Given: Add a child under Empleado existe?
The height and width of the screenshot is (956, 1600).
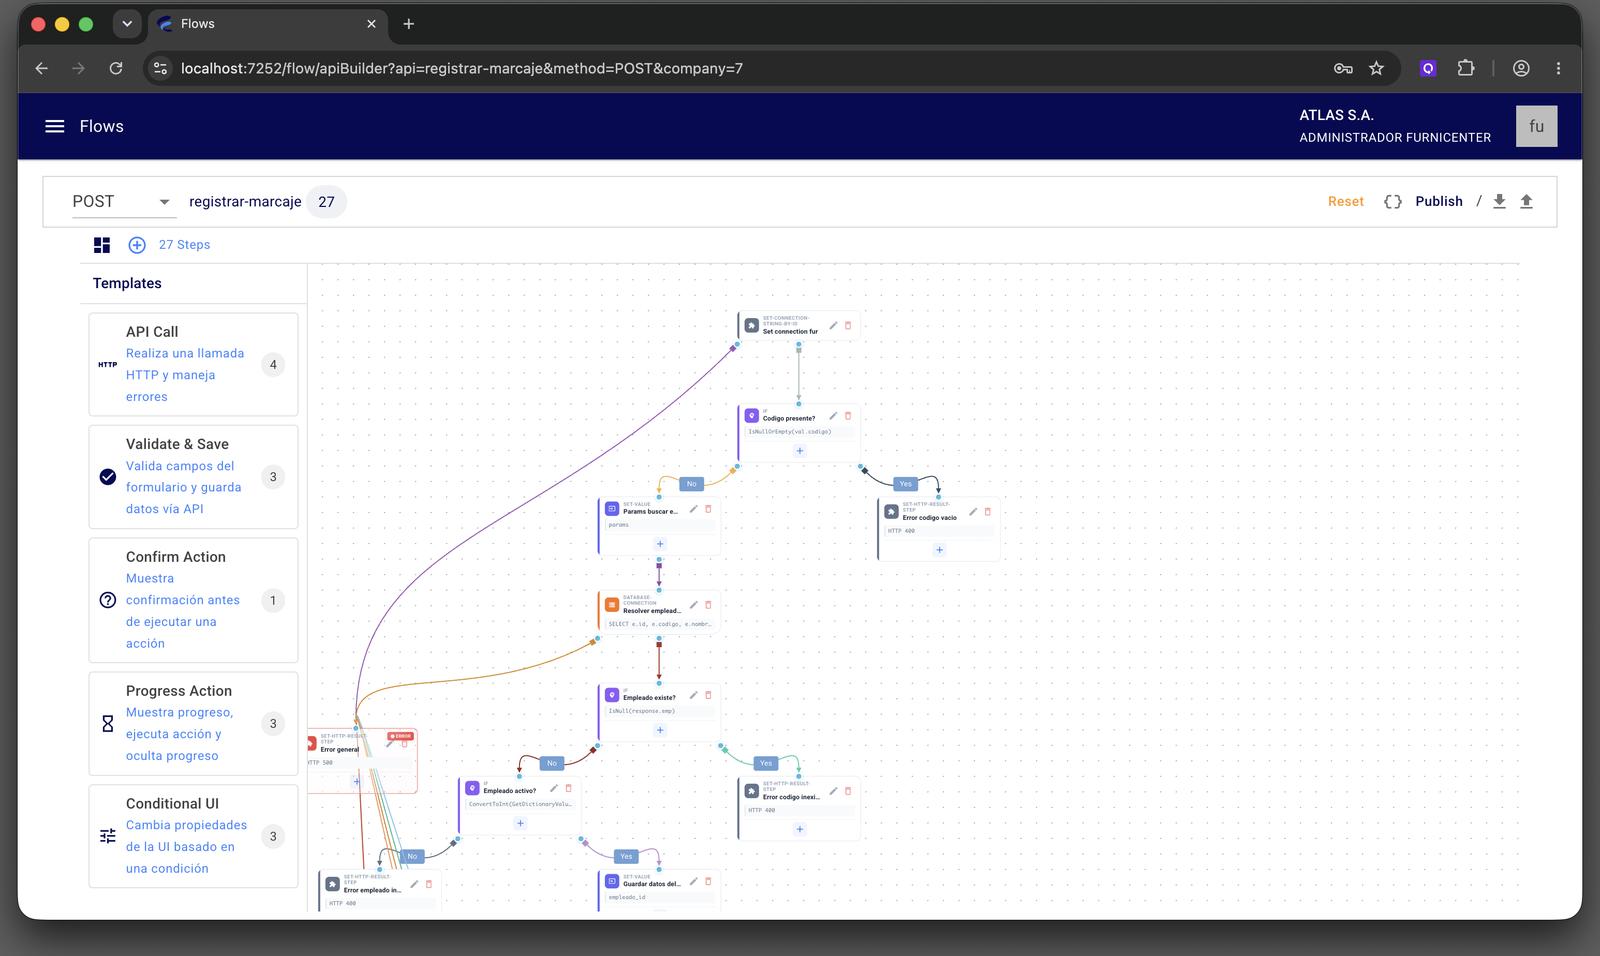Looking at the screenshot, I should pos(660,730).
